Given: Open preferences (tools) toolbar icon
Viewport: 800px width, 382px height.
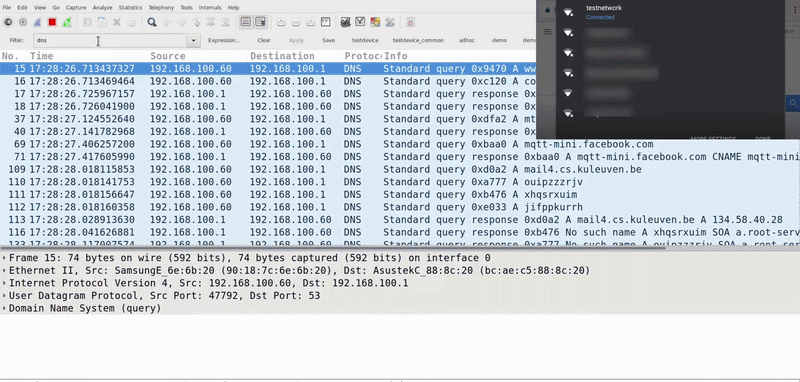Looking at the screenshot, I should (390, 22).
